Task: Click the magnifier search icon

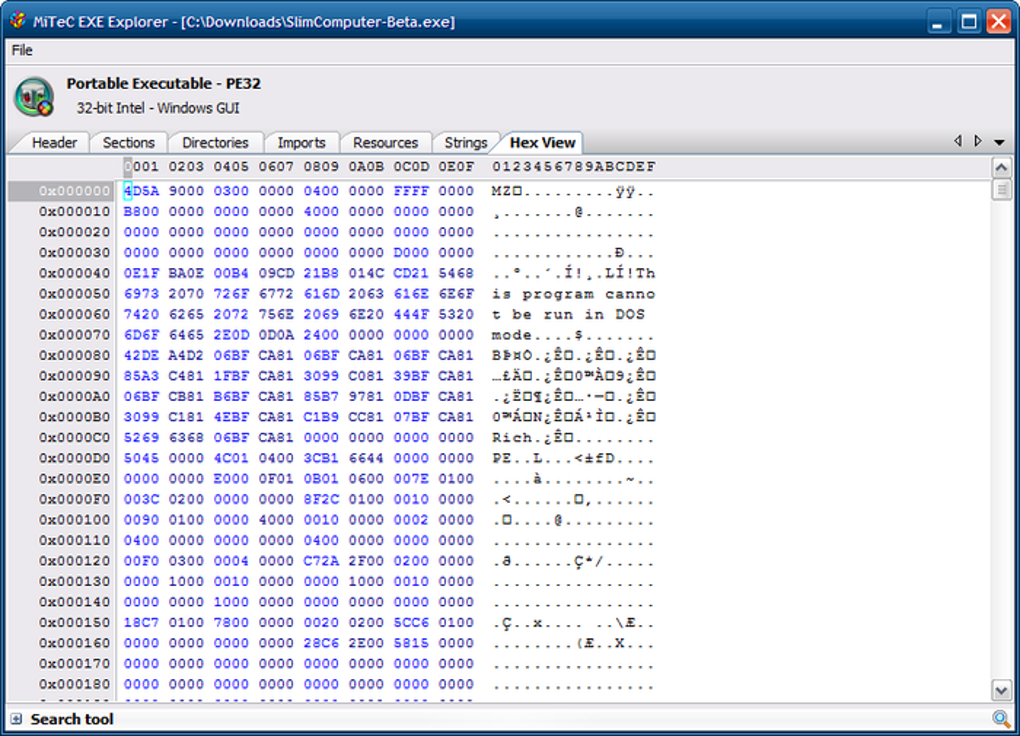Action: pyautogui.click(x=1001, y=719)
